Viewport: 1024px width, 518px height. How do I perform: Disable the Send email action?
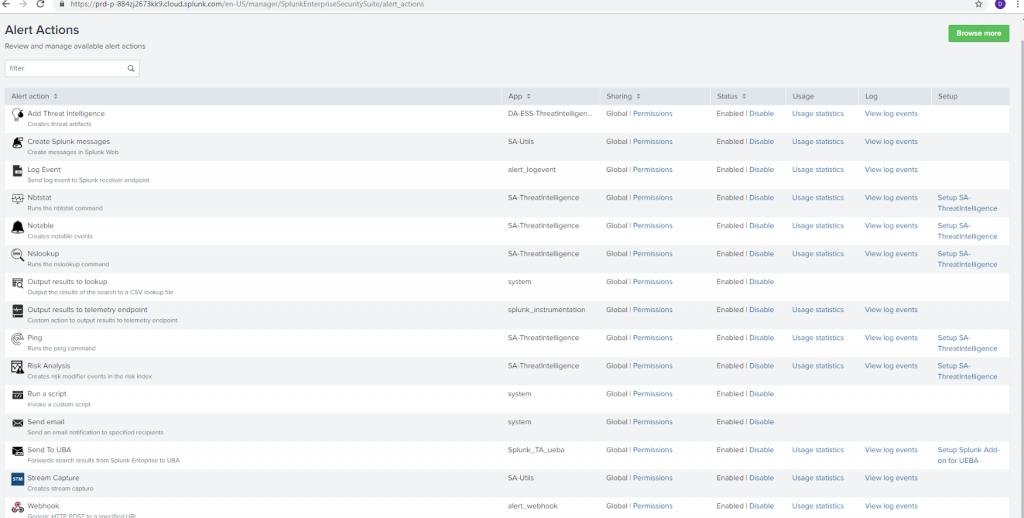[761, 422]
